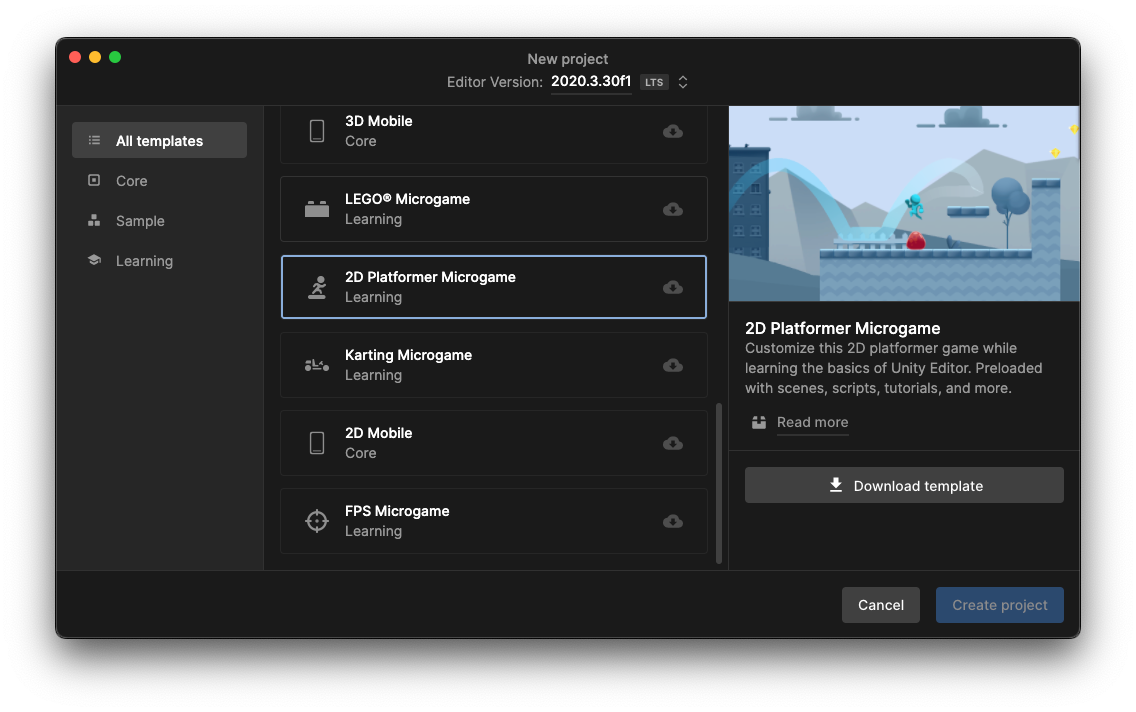
Task: Click the phone icon beside 3D Mobile
Action: pos(316,131)
